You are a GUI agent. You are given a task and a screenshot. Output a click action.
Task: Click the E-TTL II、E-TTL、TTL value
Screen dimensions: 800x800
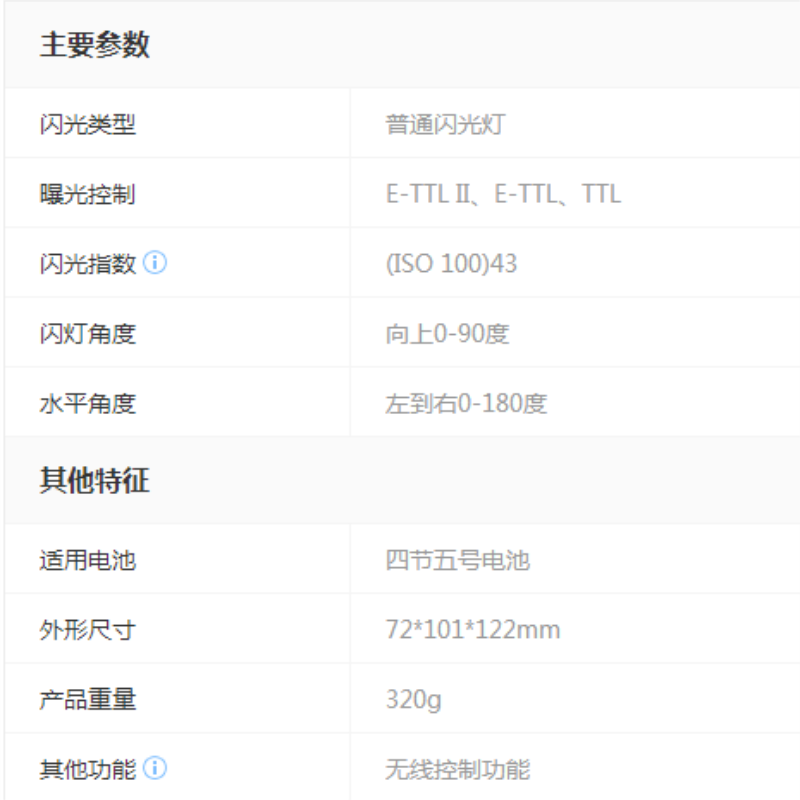[503, 194]
